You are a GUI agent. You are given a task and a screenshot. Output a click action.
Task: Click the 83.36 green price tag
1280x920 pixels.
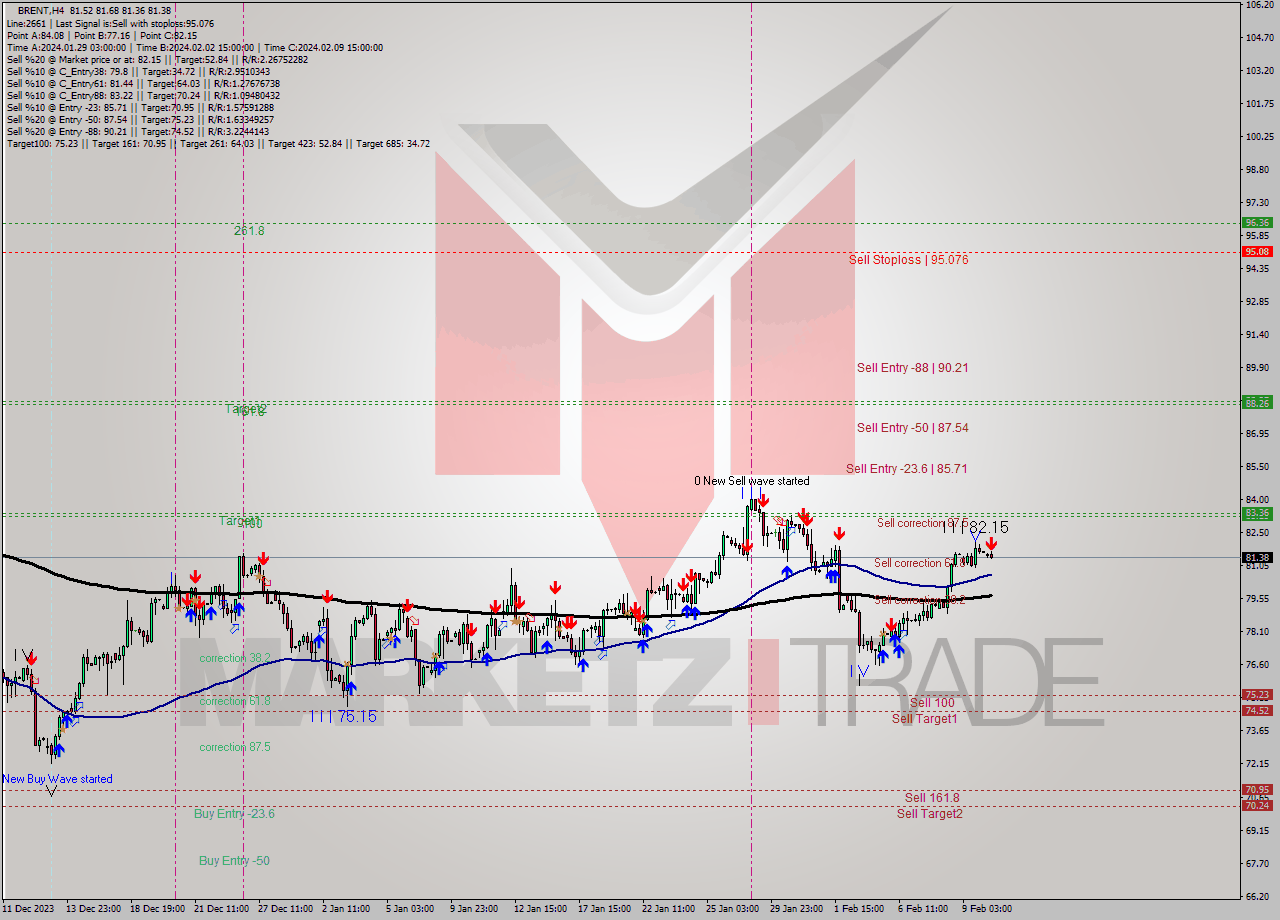coord(1257,514)
